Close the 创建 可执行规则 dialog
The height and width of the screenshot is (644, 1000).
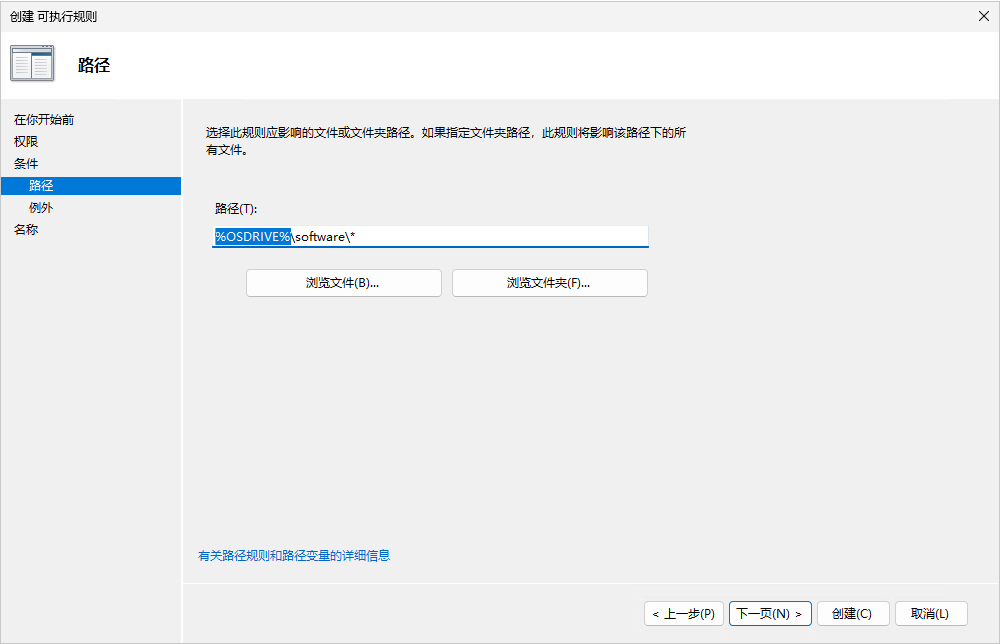pos(983,16)
